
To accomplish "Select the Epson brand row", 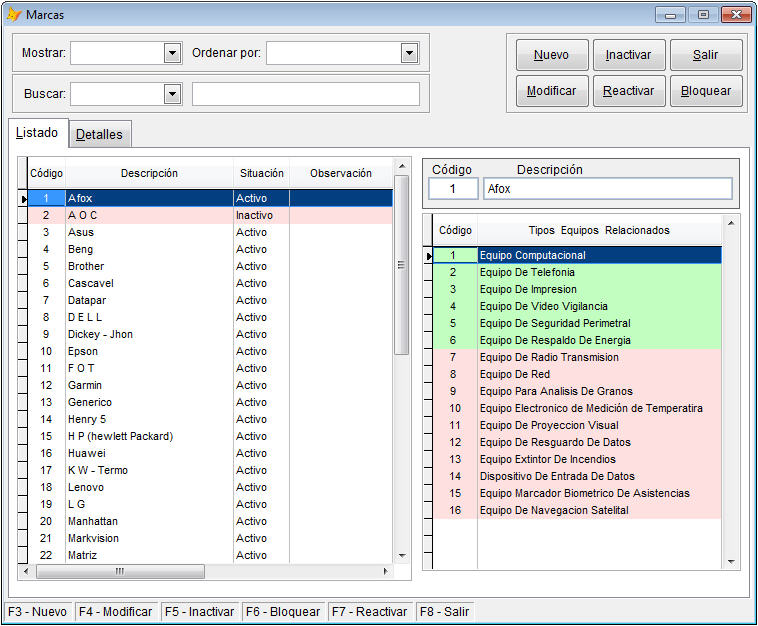I will [x=210, y=351].
